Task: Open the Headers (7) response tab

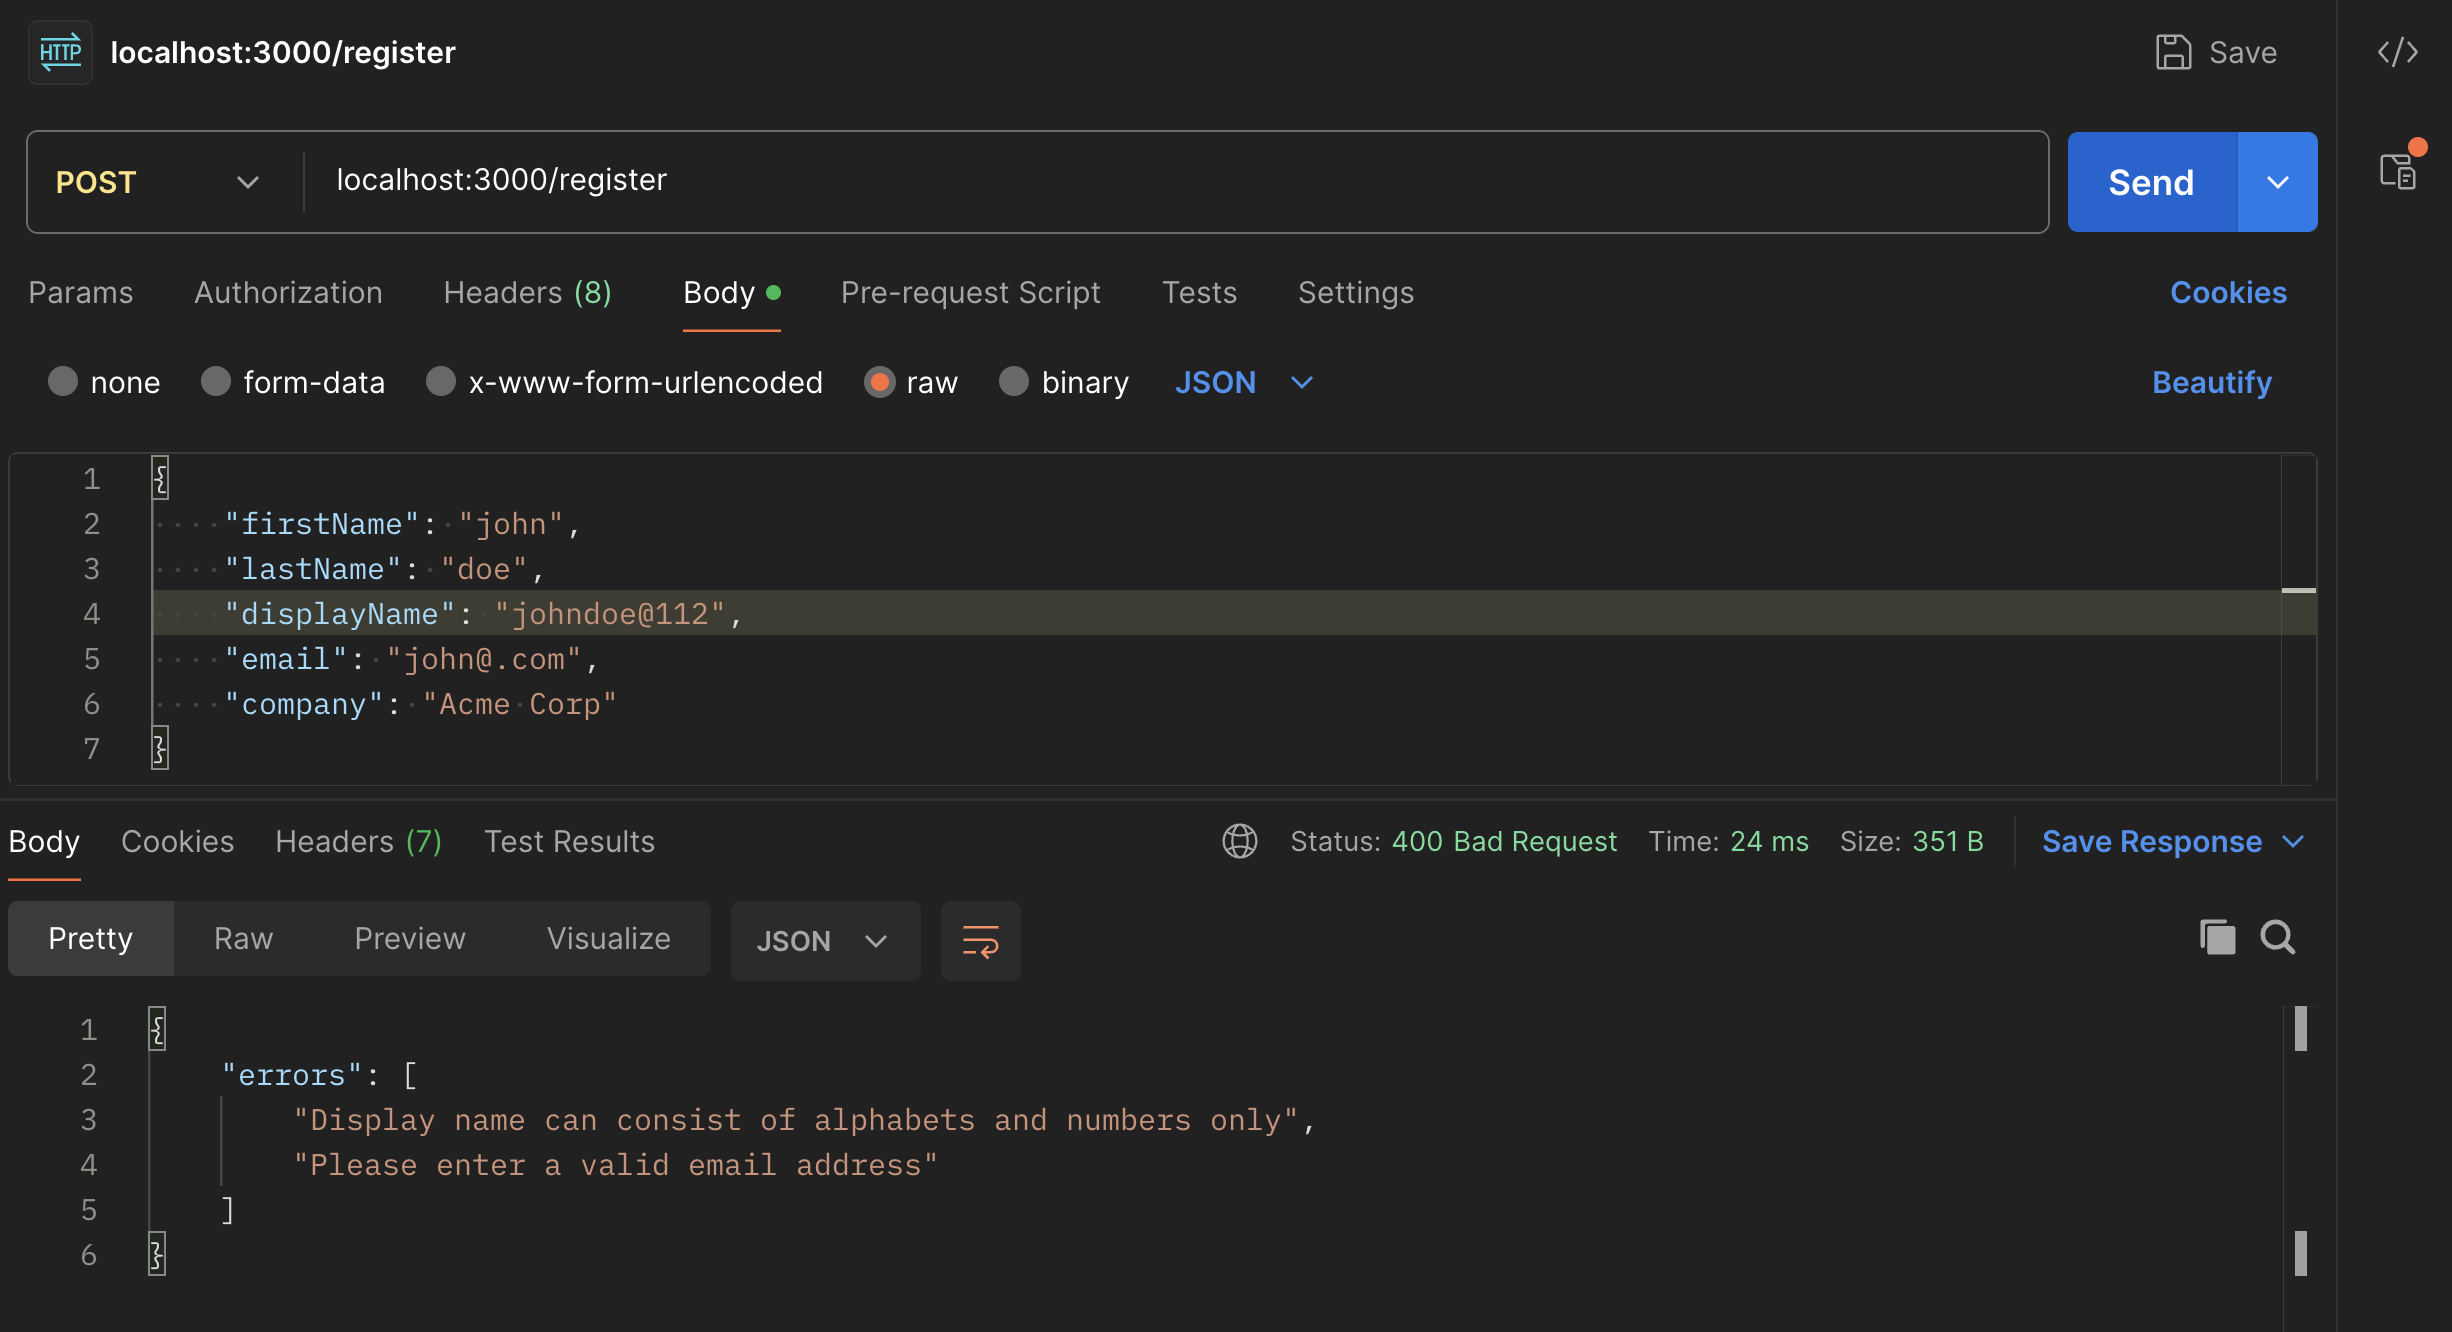Action: (x=359, y=841)
